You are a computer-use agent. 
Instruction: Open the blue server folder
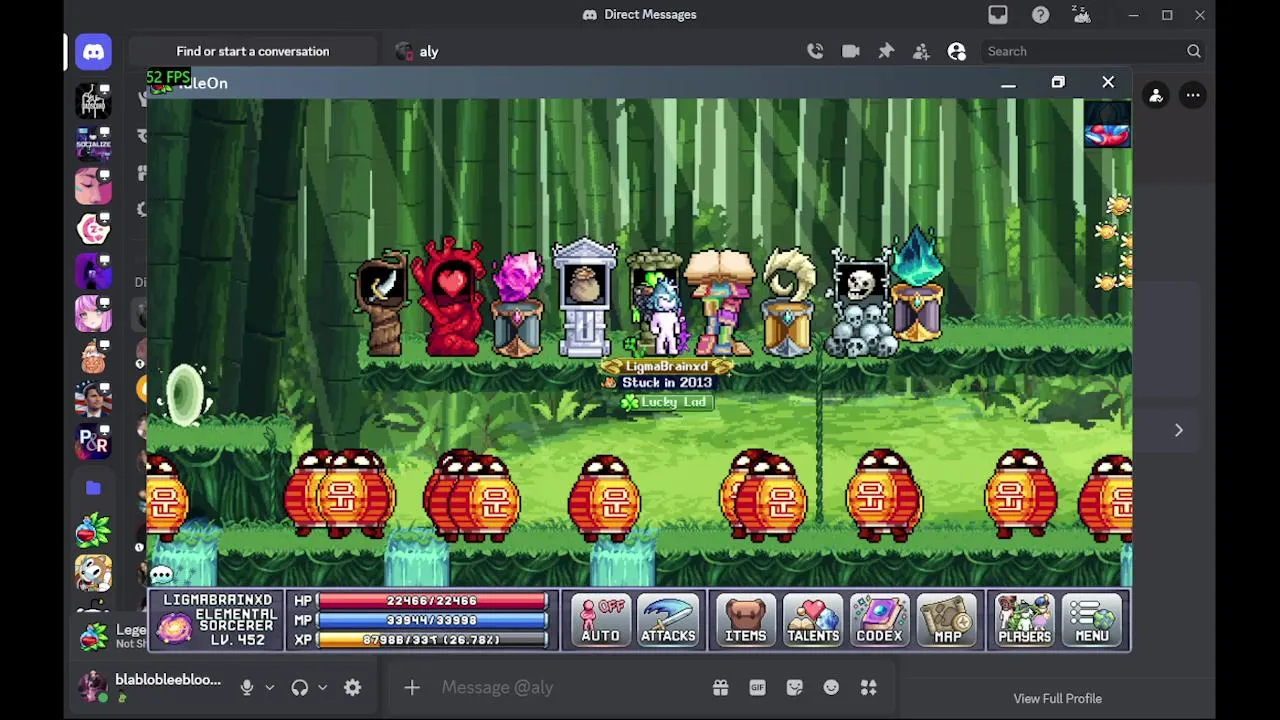tap(93, 487)
